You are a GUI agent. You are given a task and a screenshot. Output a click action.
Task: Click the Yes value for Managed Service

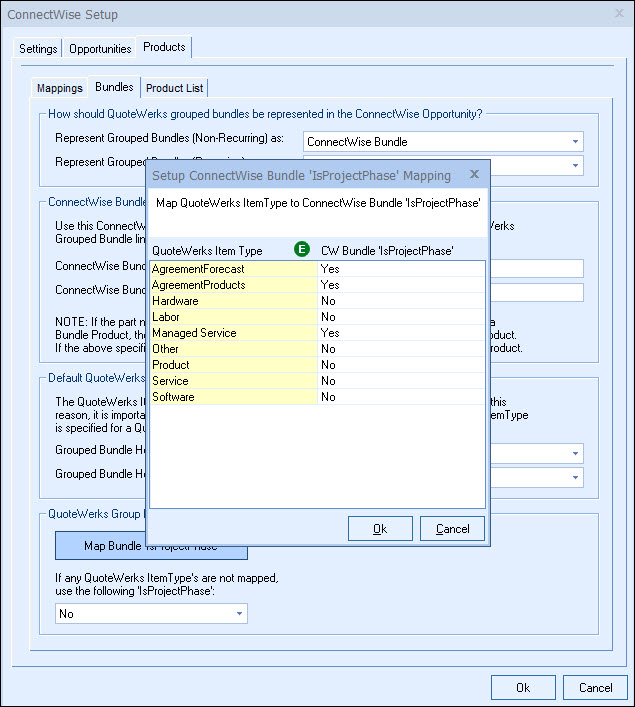(401, 333)
